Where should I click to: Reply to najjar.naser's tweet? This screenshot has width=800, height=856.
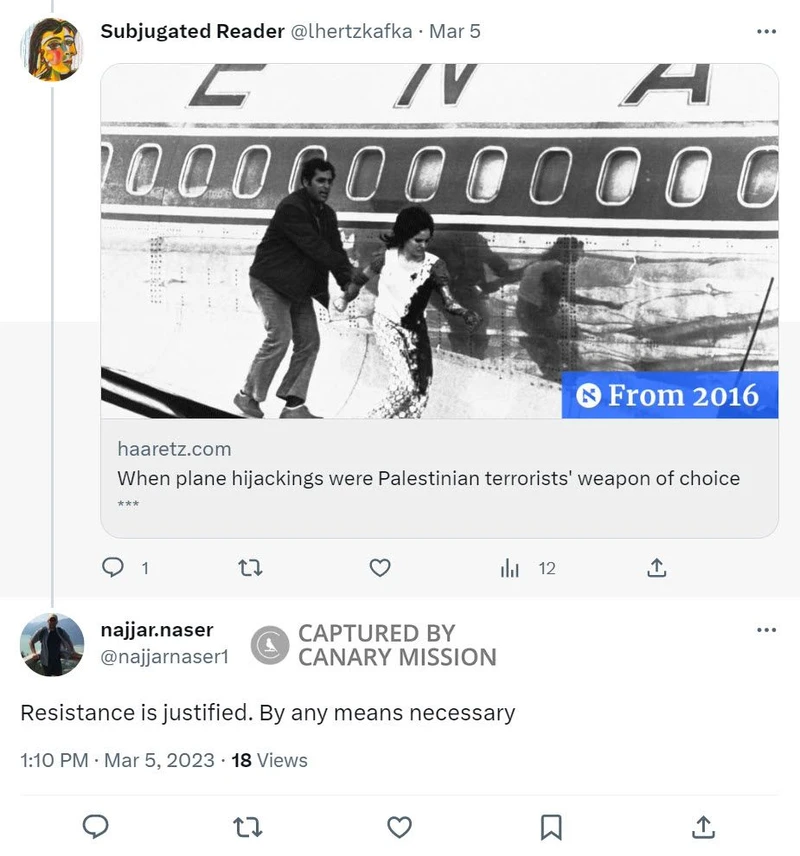95,827
